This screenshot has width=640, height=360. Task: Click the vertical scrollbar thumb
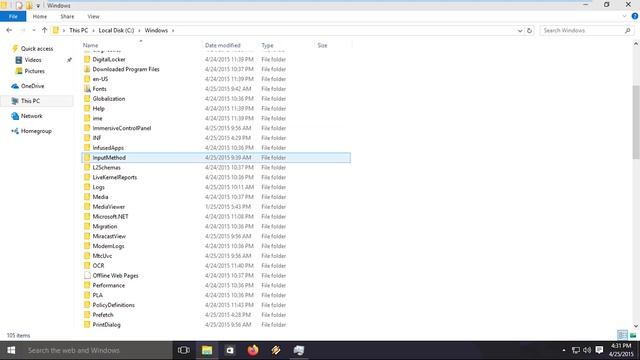[636, 122]
